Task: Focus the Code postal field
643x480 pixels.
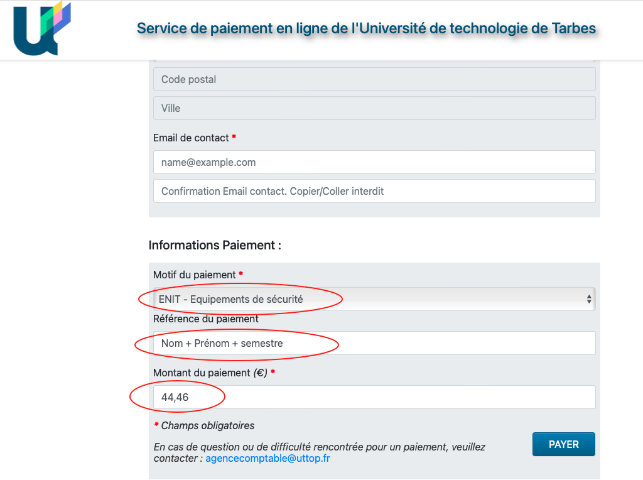Action: 374,79
